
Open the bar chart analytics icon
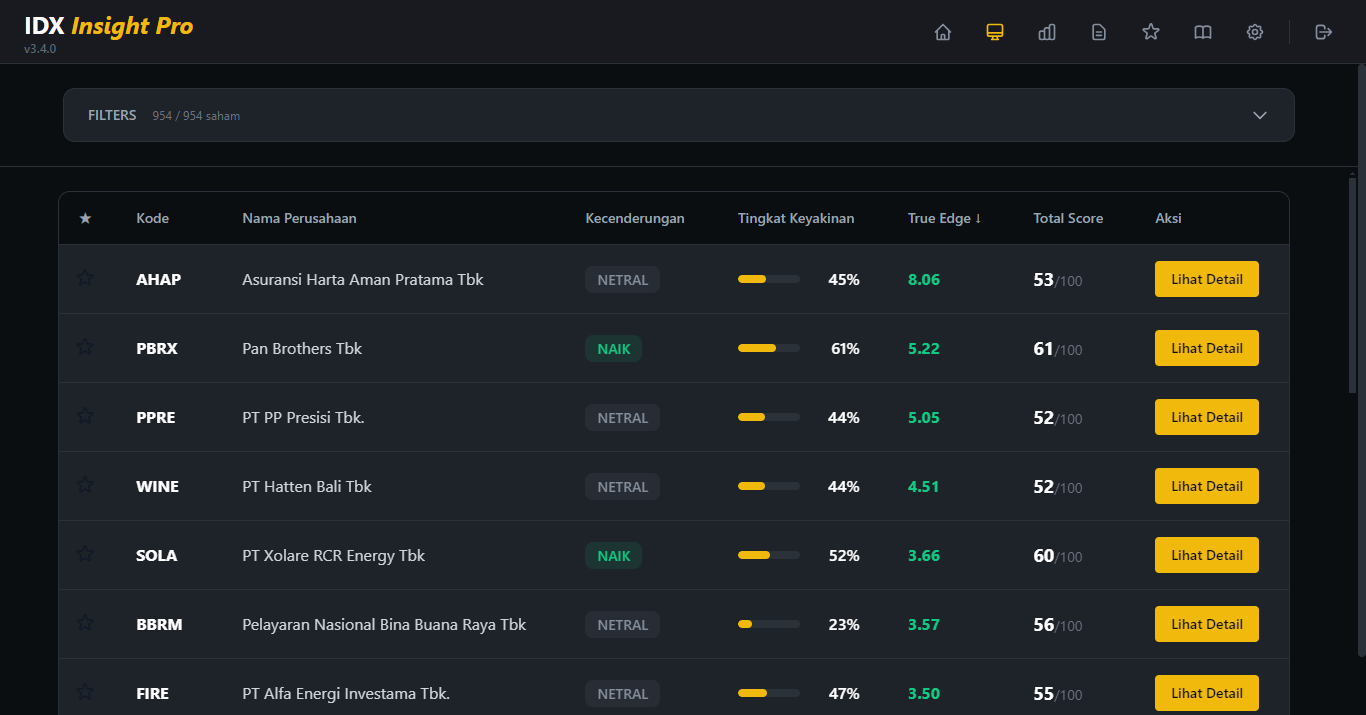1047,32
